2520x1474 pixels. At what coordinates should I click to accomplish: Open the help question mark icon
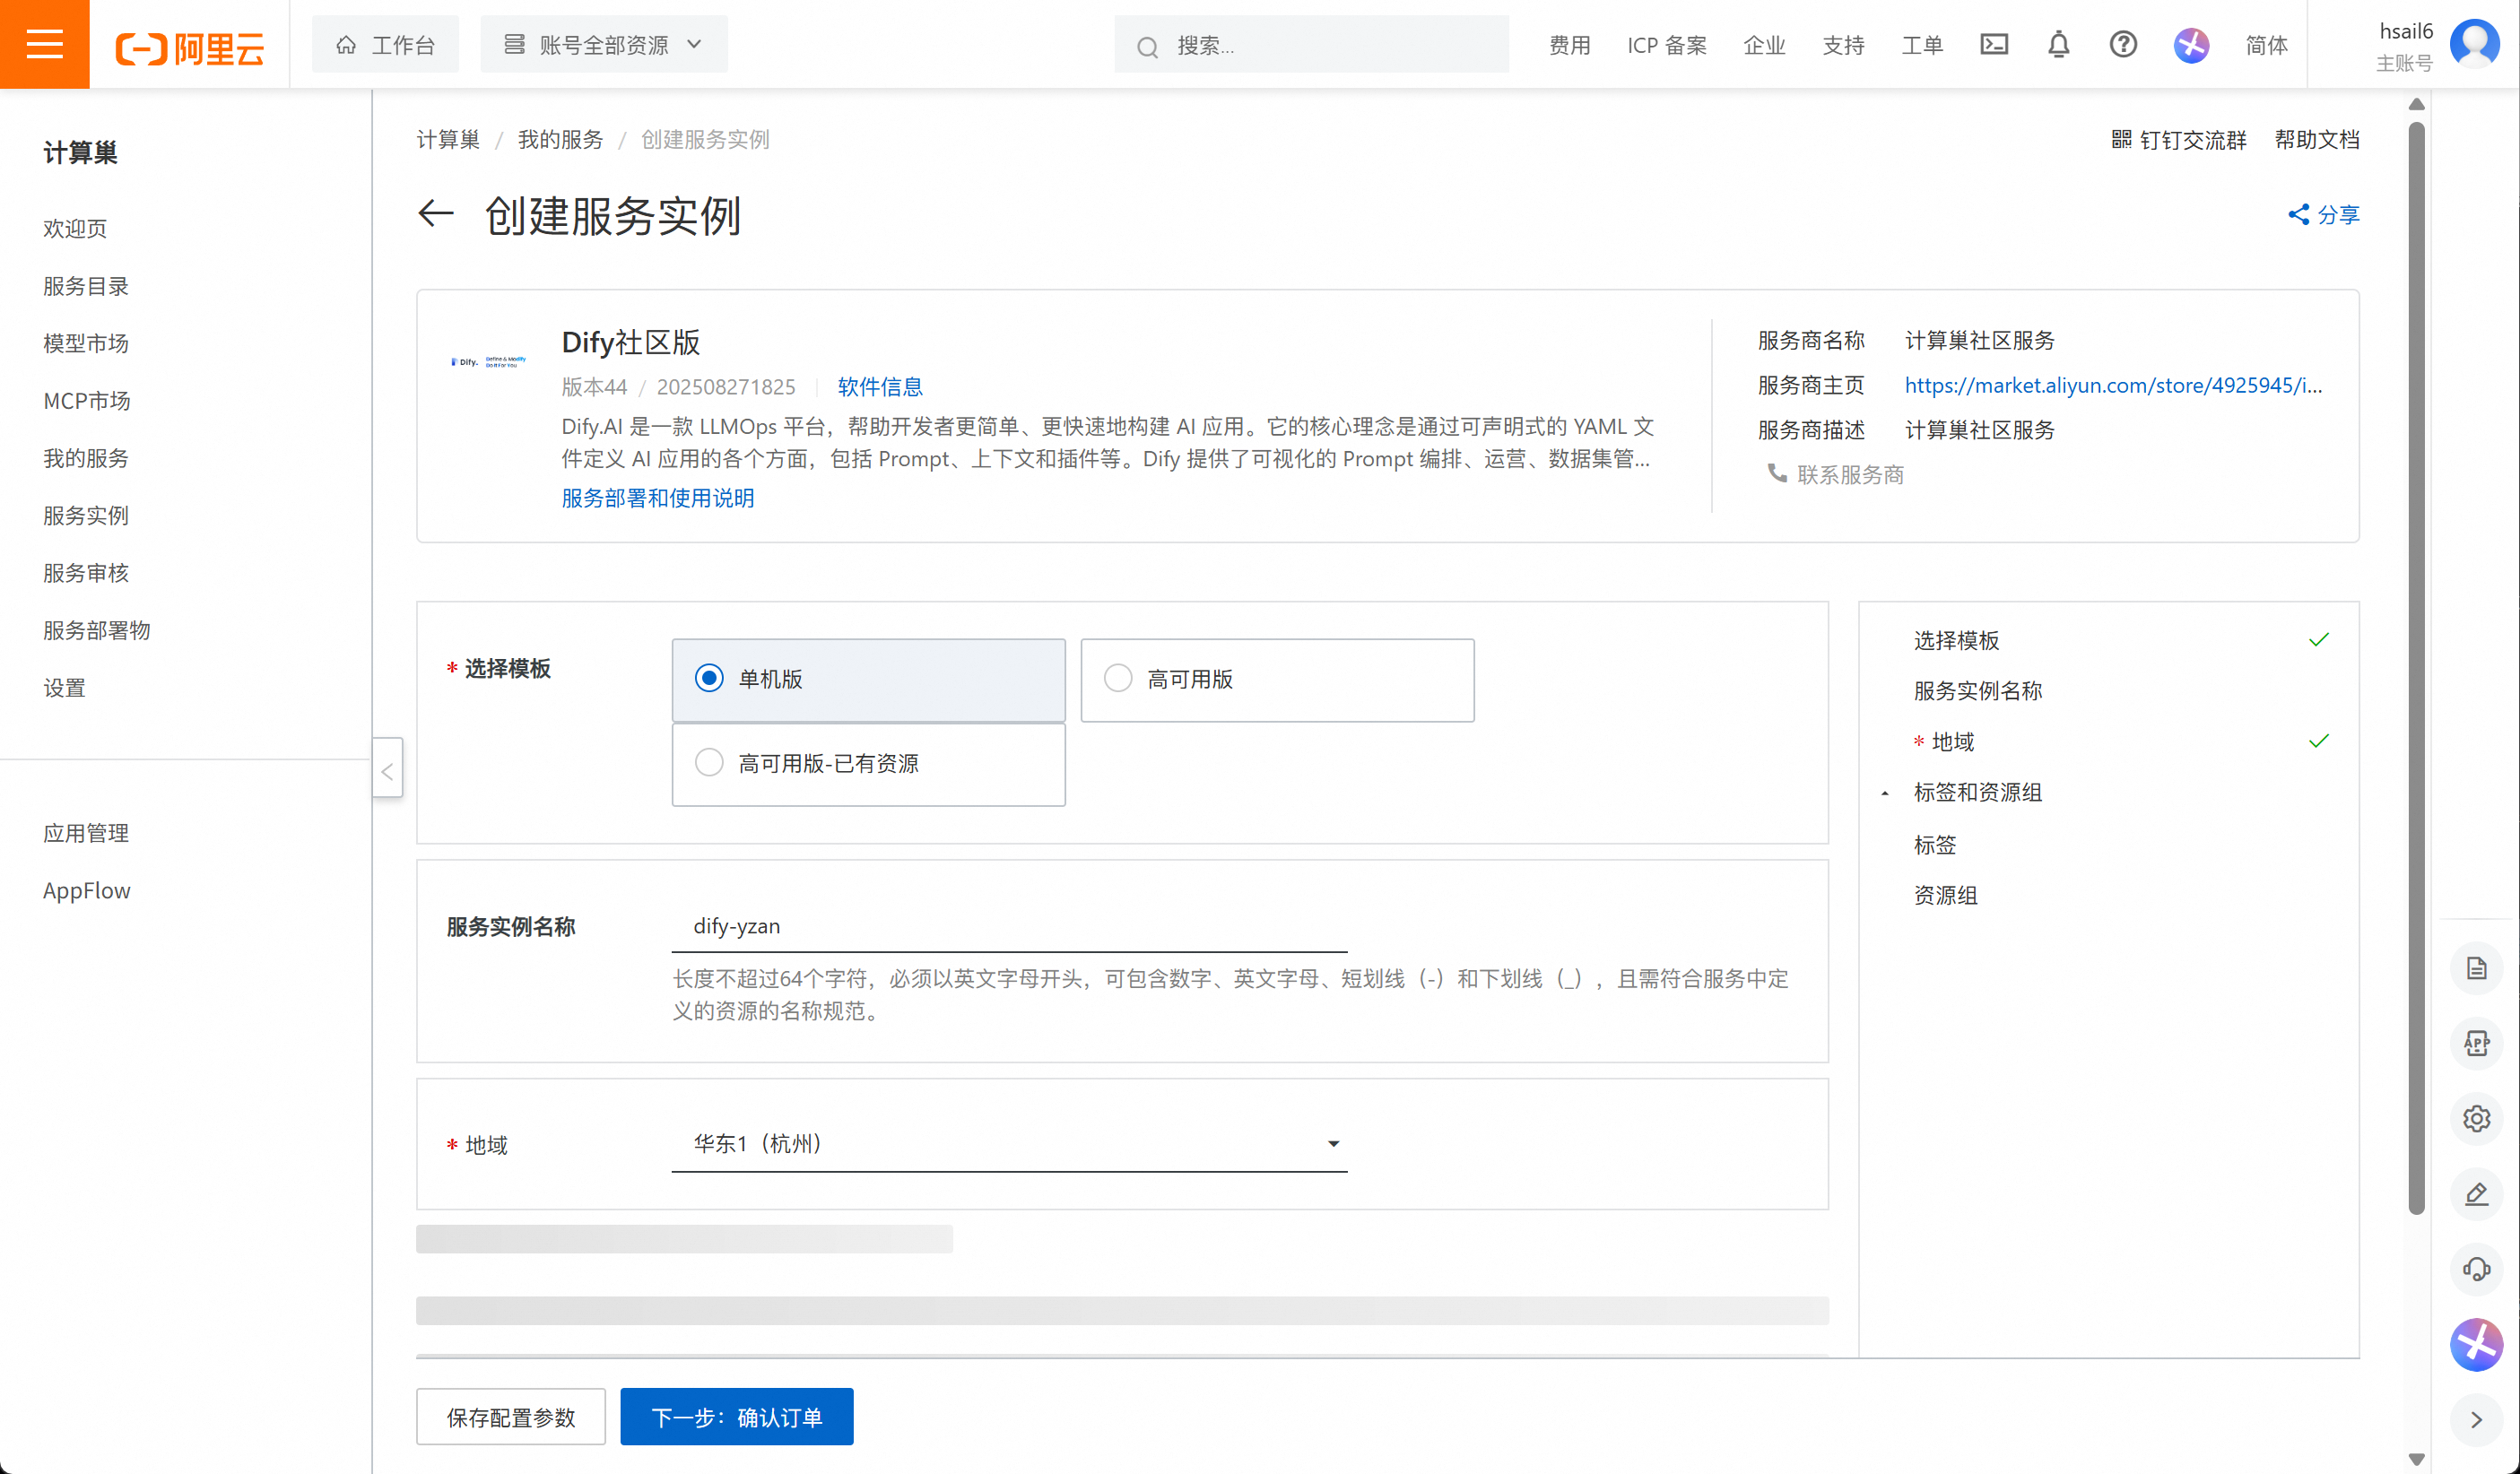tap(2123, 44)
